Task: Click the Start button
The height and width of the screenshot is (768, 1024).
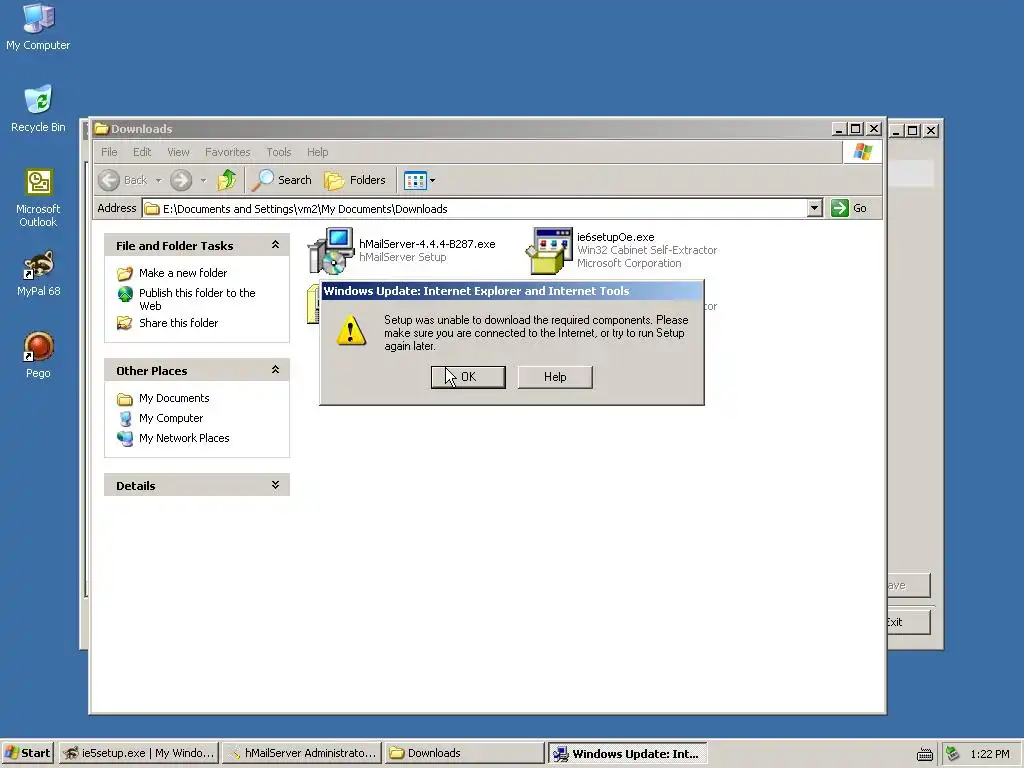Action: (x=27, y=753)
